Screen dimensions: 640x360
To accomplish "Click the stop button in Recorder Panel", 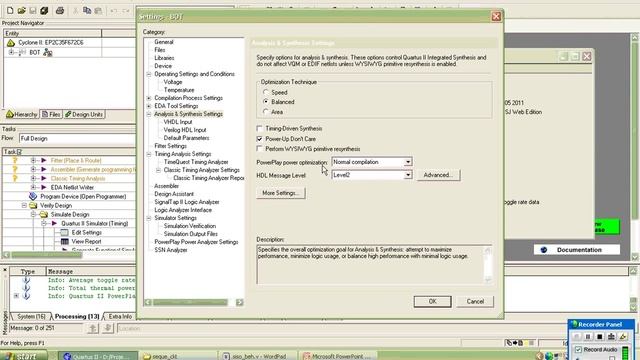I will [x=600, y=337].
